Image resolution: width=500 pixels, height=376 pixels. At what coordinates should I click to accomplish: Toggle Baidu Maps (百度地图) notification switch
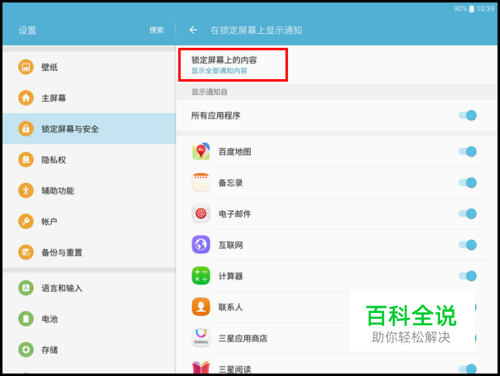(x=468, y=151)
